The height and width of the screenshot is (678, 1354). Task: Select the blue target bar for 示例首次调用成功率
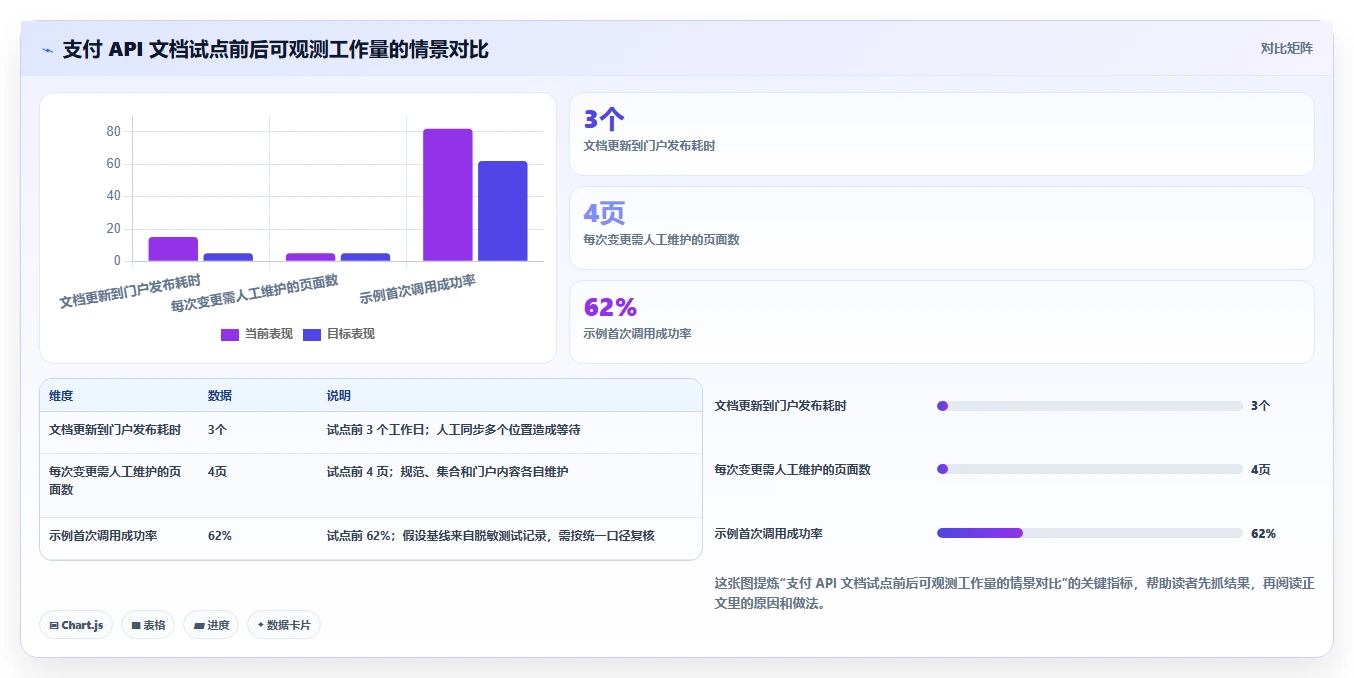click(502, 211)
